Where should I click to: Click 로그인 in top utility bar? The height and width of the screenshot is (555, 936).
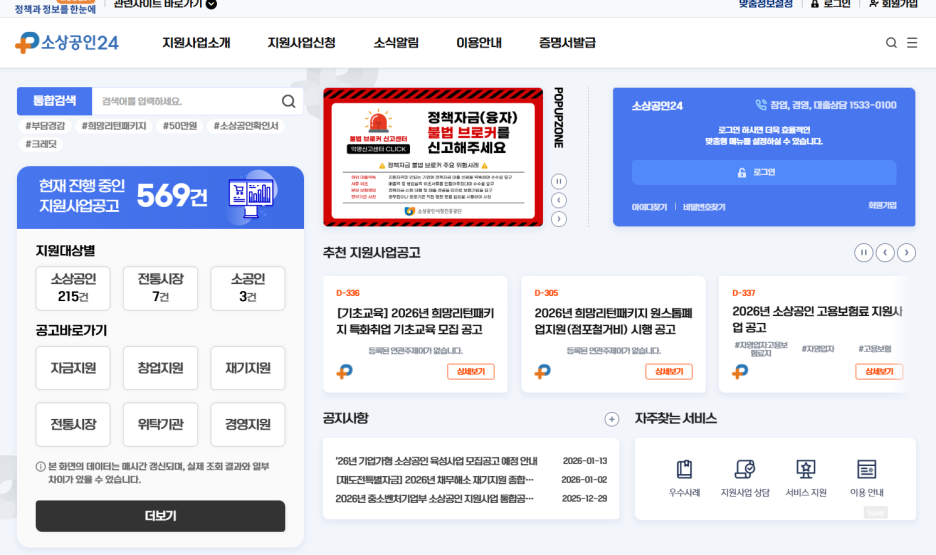830,4
